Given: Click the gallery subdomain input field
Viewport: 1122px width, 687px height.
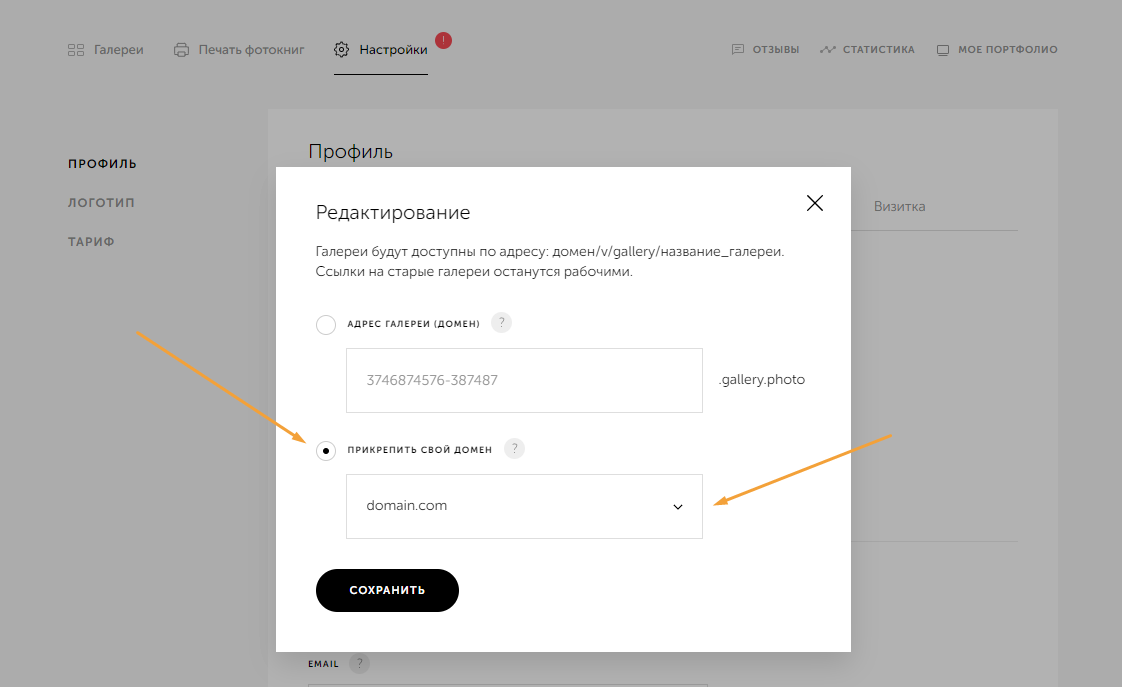Looking at the screenshot, I should [525, 380].
